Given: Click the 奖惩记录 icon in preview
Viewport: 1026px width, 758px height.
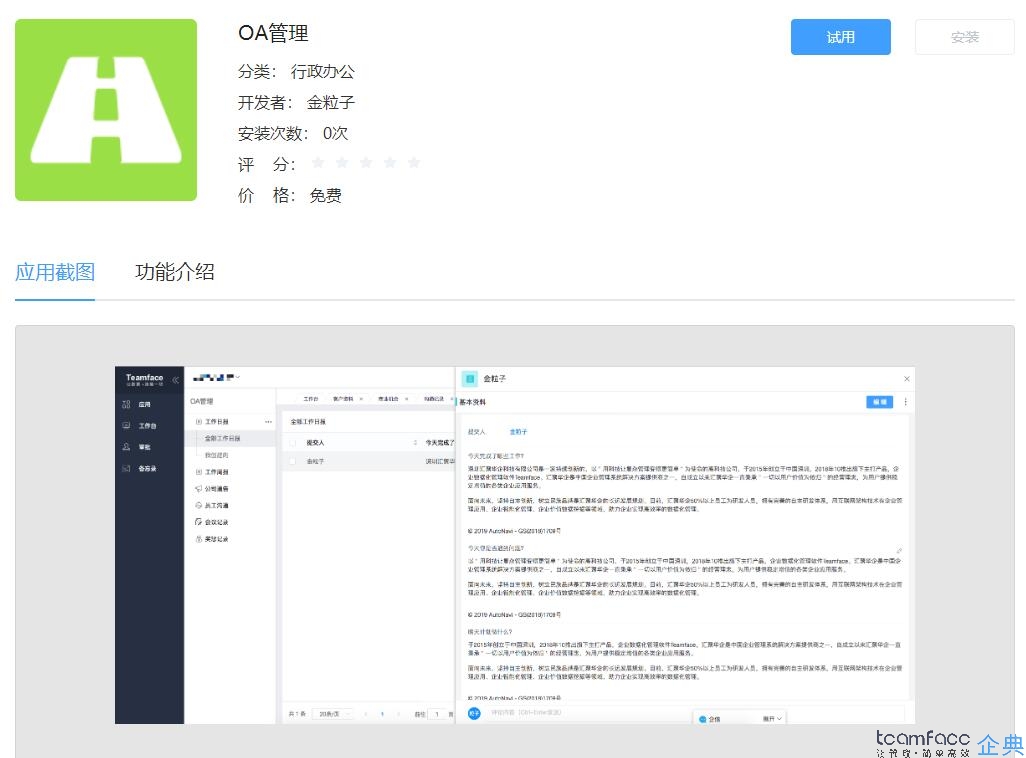Looking at the screenshot, I should click(x=198, y=539).
